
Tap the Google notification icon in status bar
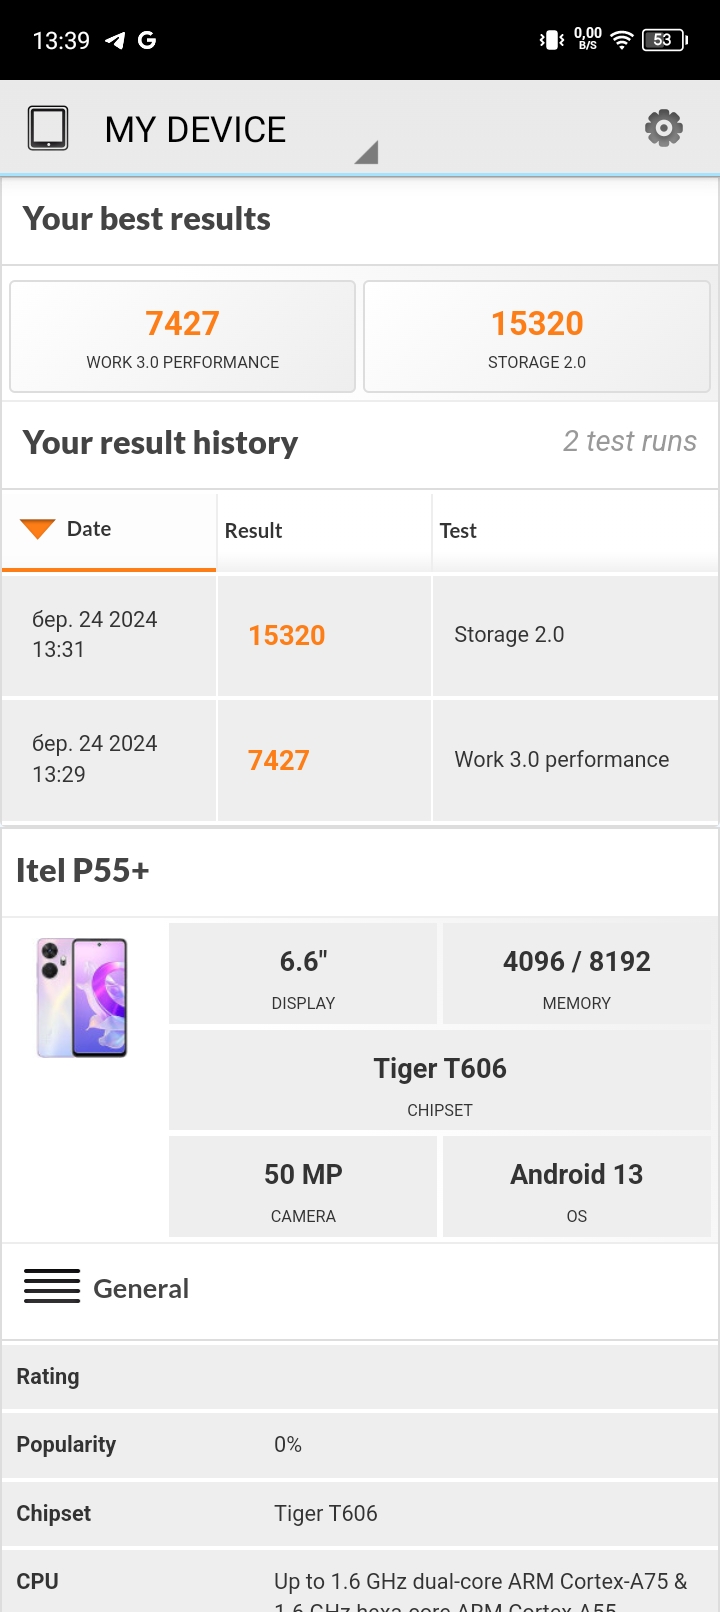point(147,40)
